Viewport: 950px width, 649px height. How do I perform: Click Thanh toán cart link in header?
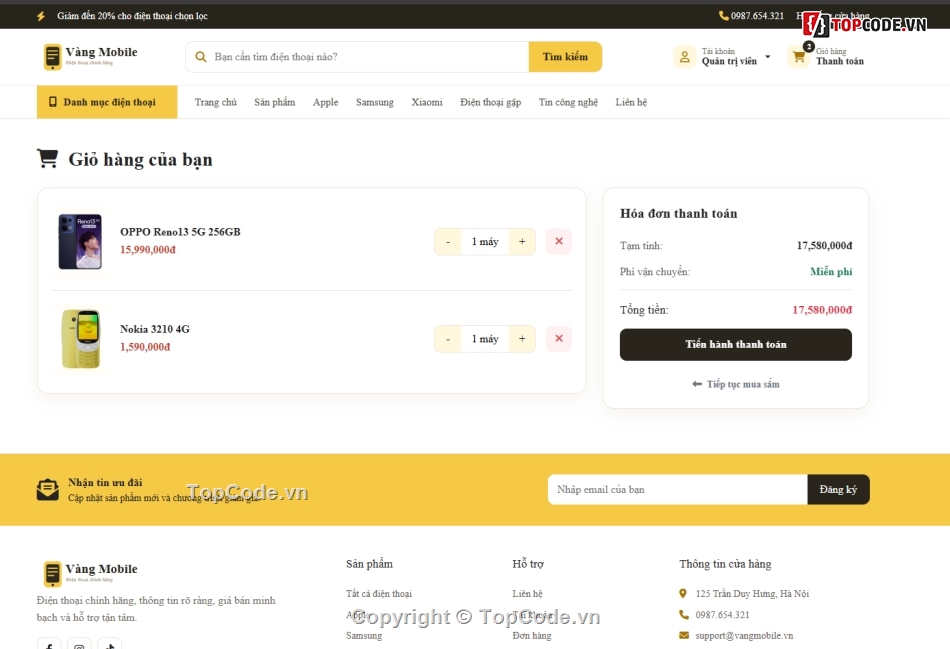pos(840,61)
